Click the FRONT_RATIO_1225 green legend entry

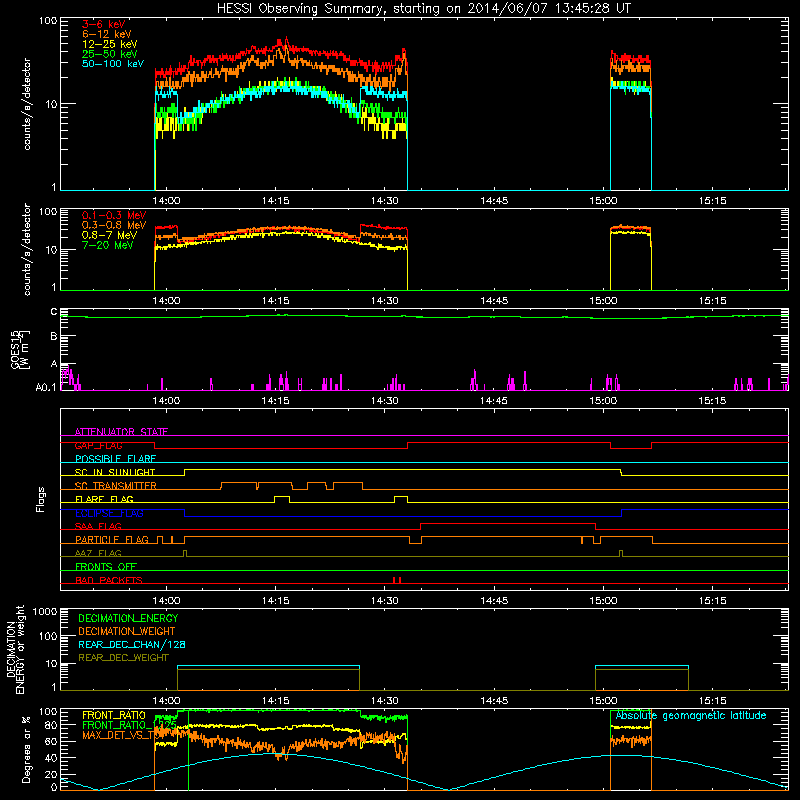coord(129,725)
